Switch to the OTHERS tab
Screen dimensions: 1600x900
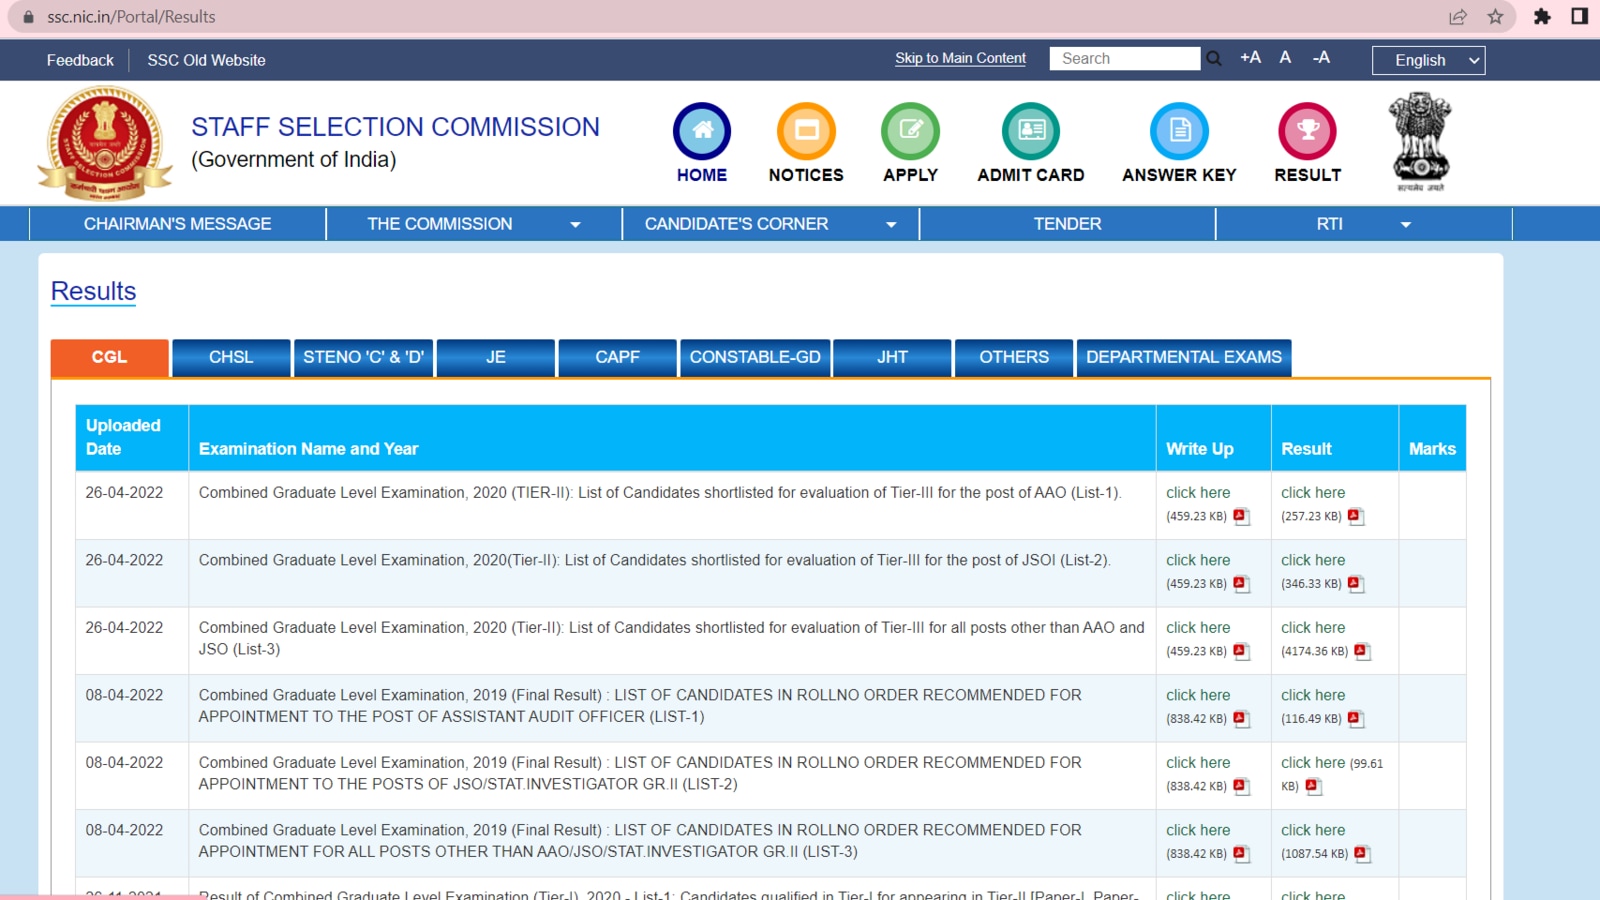click(1014, 358)
